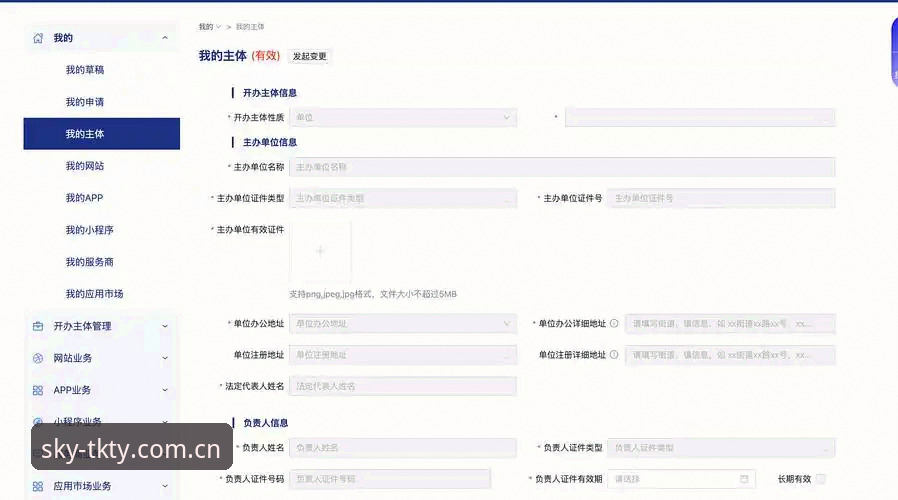Open the 负责人证件类型 dropdown

[x=721, y=448]
